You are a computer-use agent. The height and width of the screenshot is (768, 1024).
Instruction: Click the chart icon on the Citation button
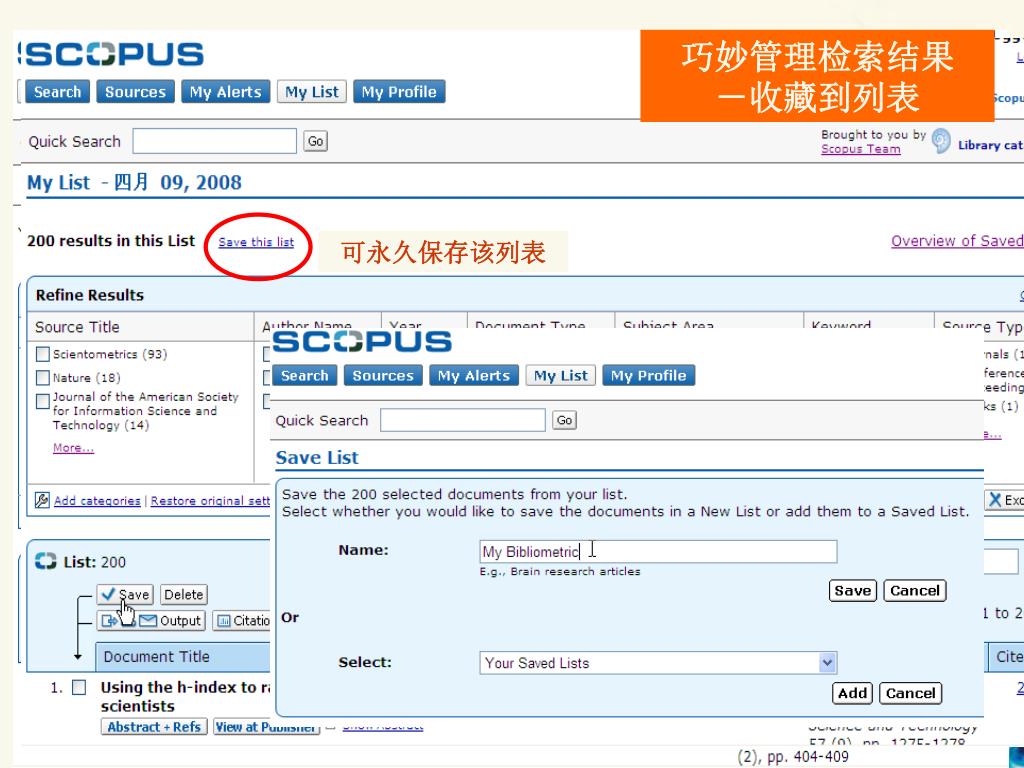224,620
